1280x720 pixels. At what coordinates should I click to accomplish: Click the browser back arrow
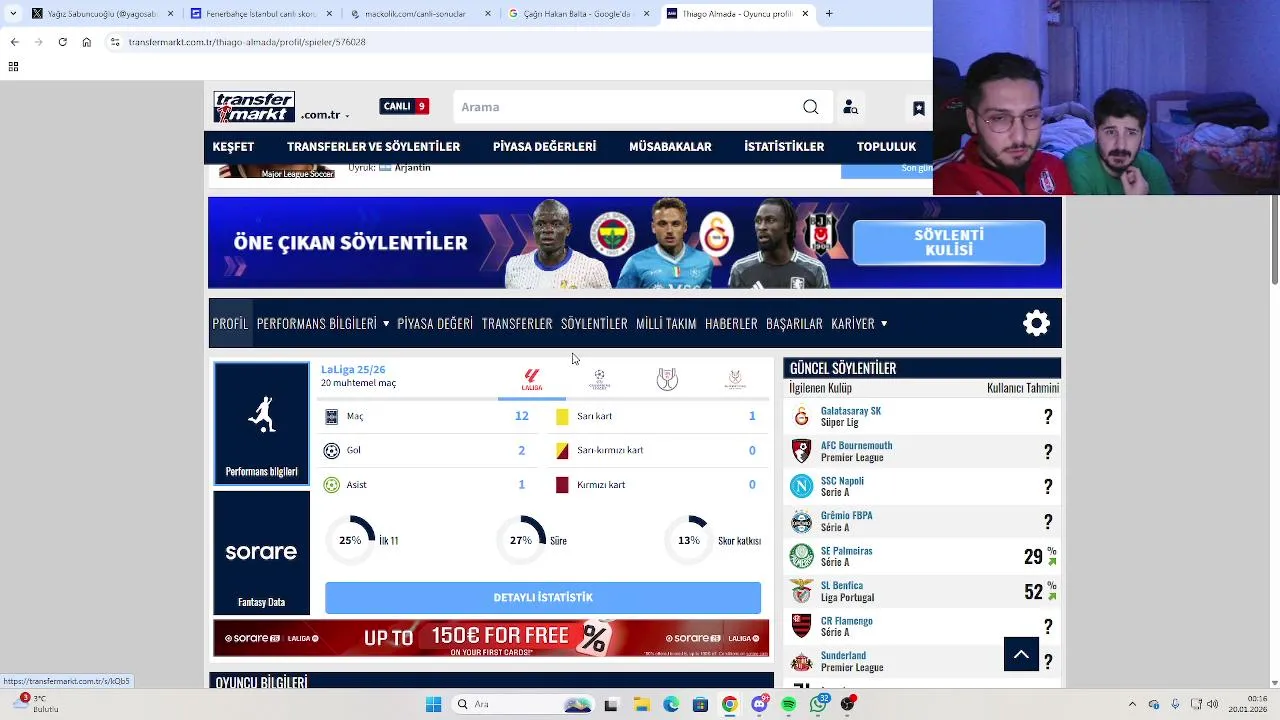[x=14, y=42]
